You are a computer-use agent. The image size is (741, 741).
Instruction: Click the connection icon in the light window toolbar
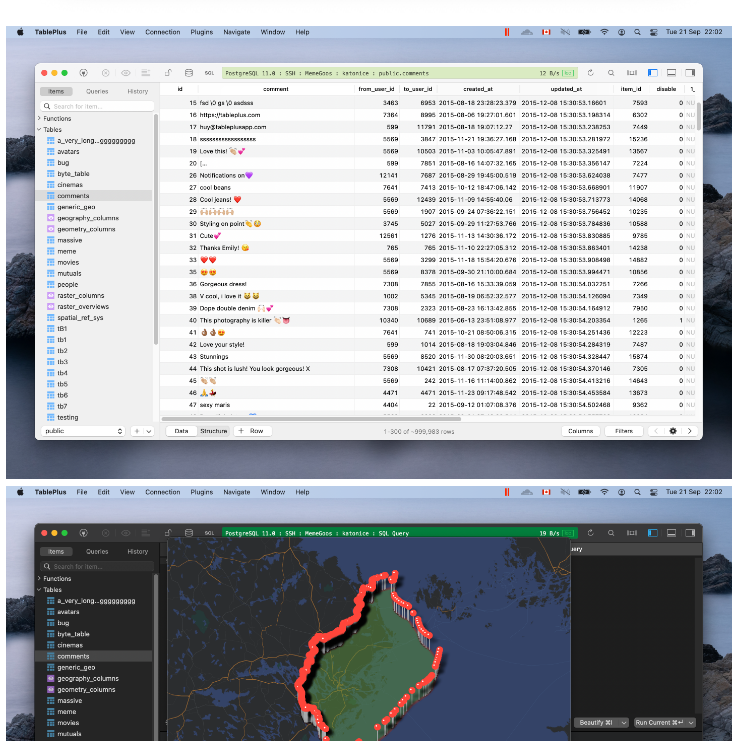(83, 73)
